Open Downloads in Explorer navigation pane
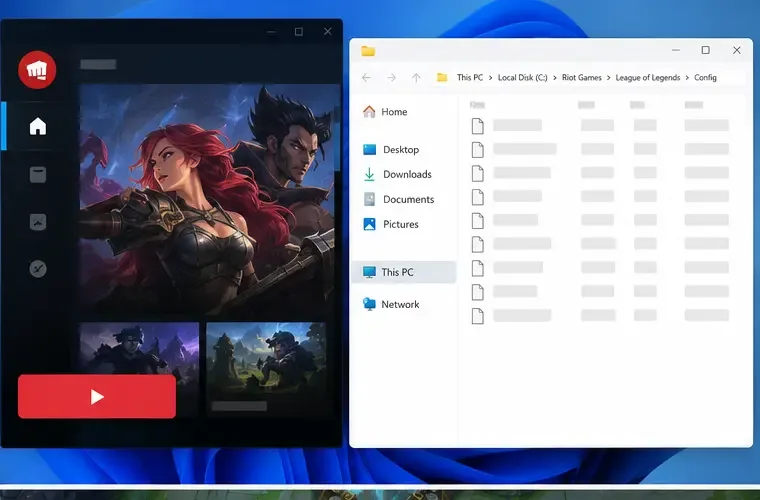Viewport: 760px width, 500px height. [404, 174]
